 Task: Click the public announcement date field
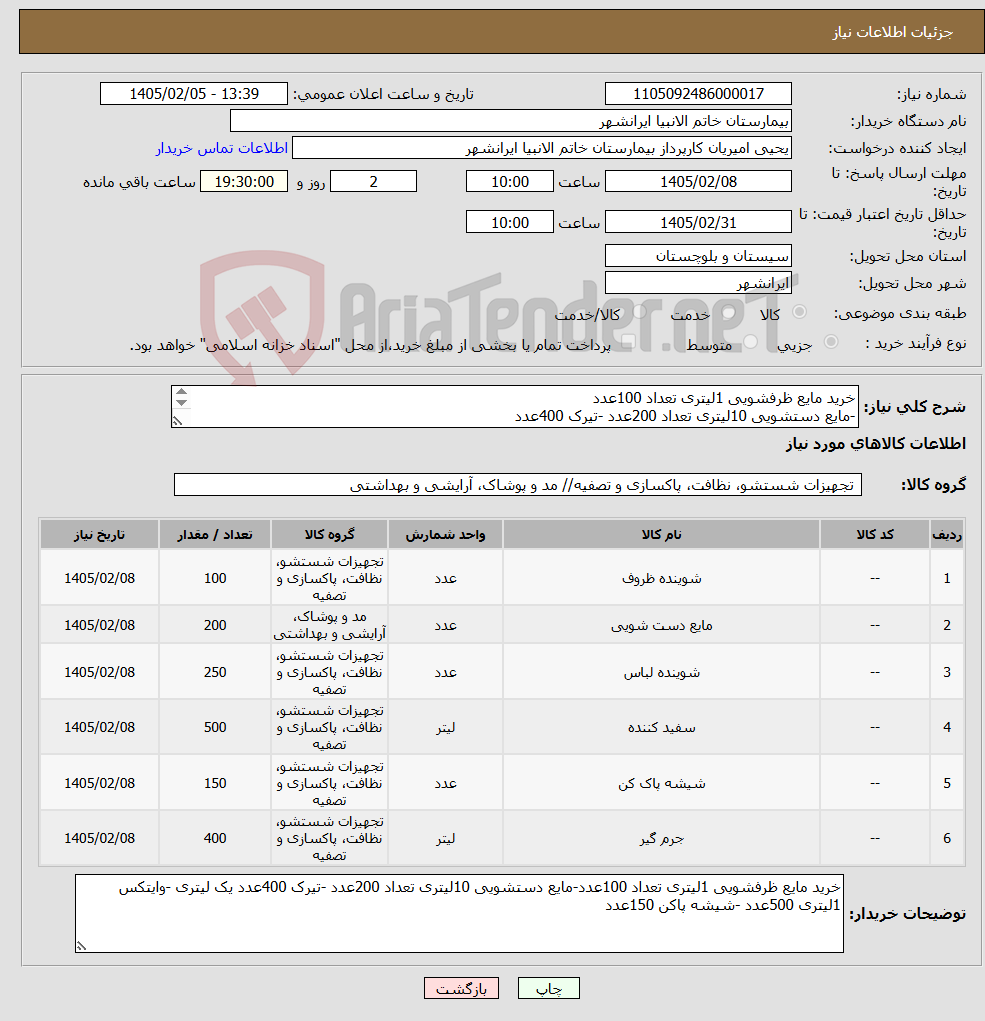click(x=193, y=94)
